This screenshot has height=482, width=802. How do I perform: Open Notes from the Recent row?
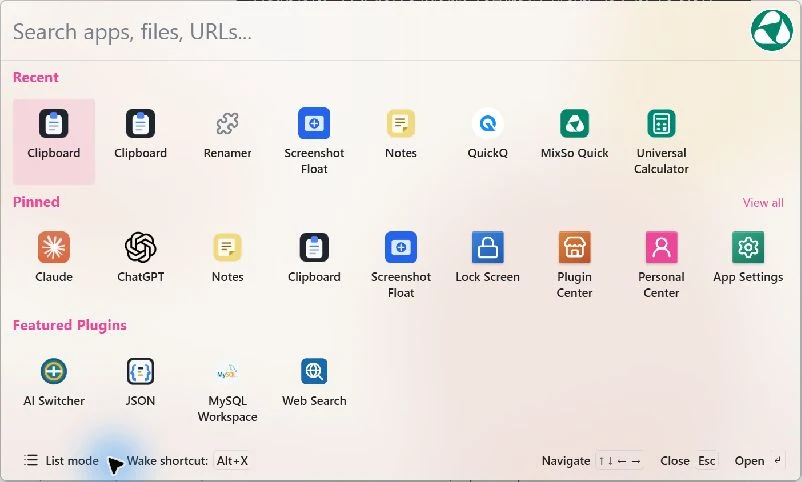(x=400, y=134)
